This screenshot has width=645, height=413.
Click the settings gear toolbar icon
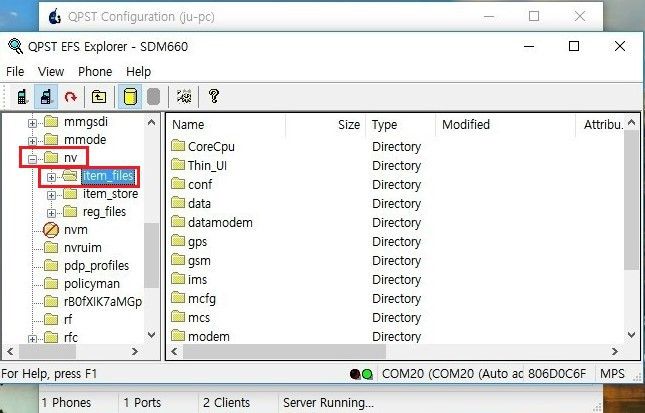184,97
